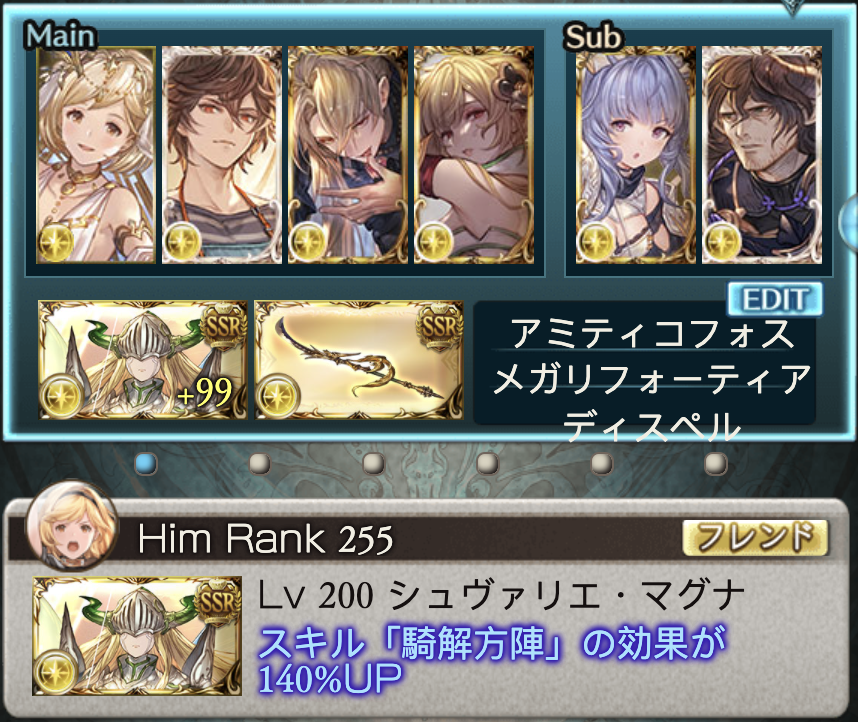Select third main slot long-haired blonde character
Image resolution: width=858 pixels, height=722 pixels.
pos(348,155)
